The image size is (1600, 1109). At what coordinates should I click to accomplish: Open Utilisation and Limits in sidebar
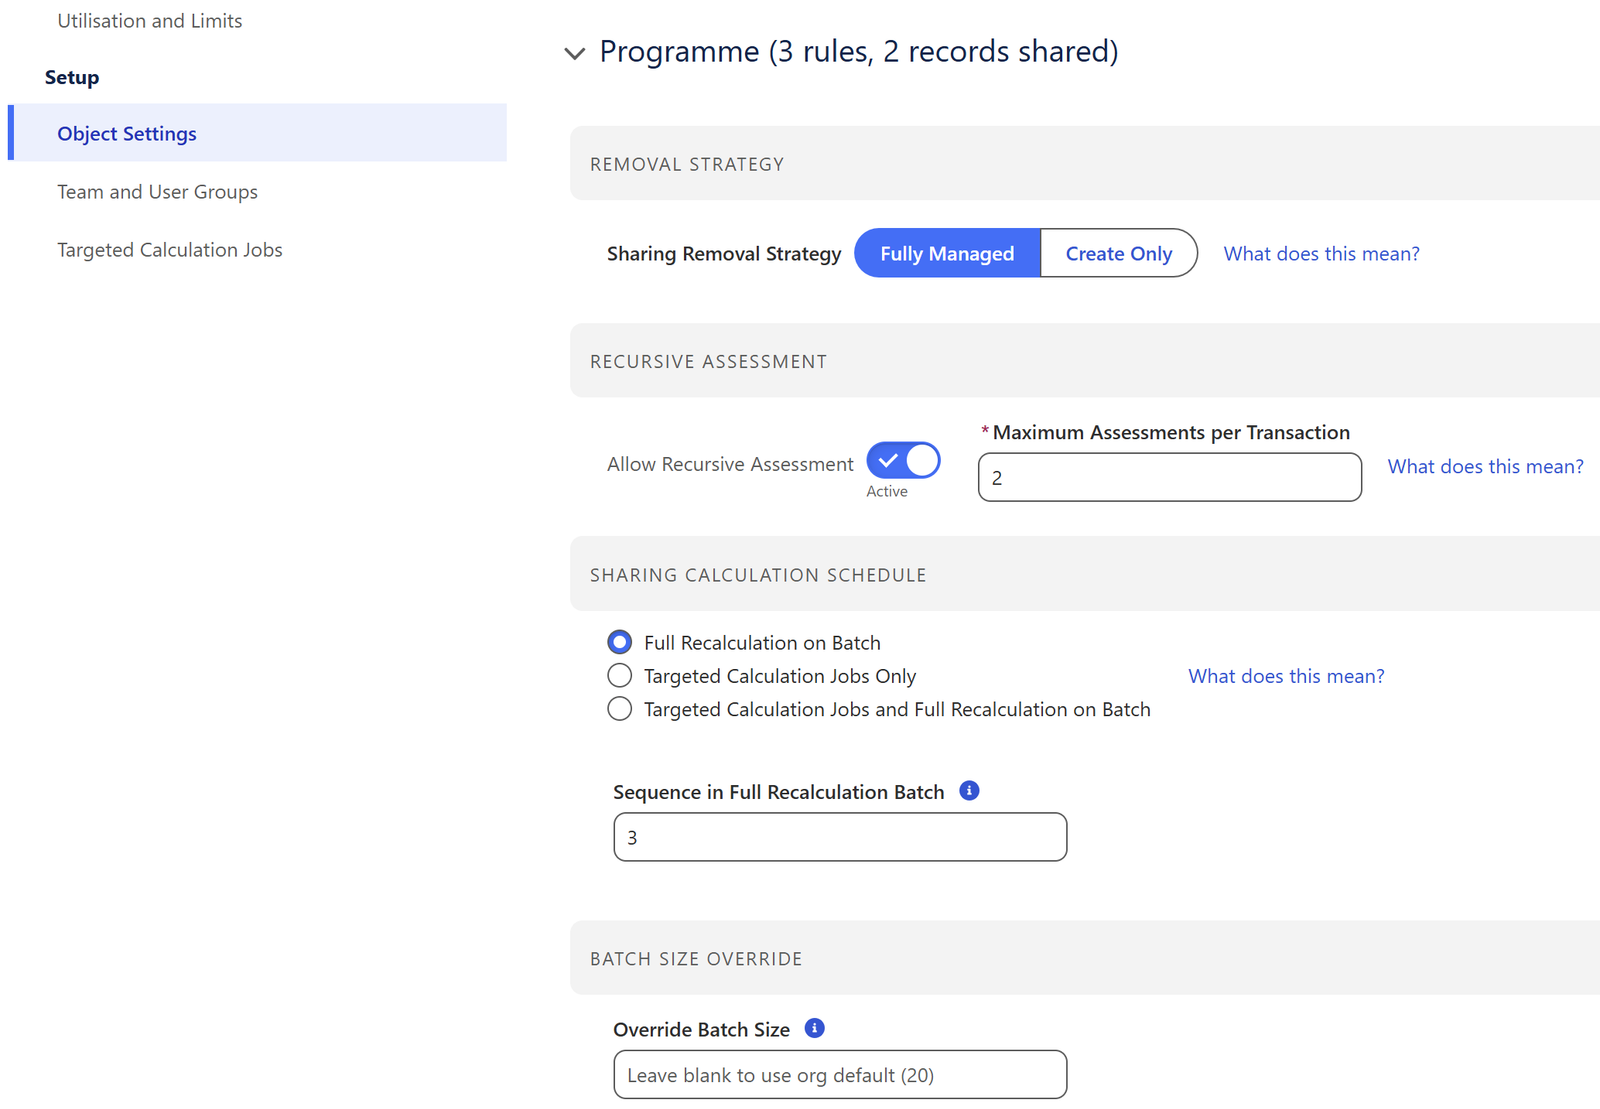(x=150, y=21)
